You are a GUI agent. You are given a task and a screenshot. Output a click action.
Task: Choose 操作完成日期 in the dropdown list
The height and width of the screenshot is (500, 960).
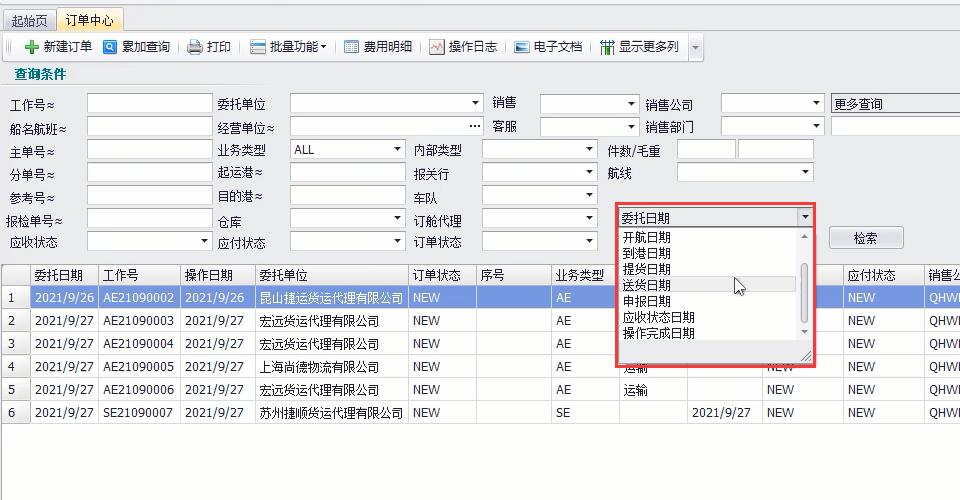(x=658, y=333)
